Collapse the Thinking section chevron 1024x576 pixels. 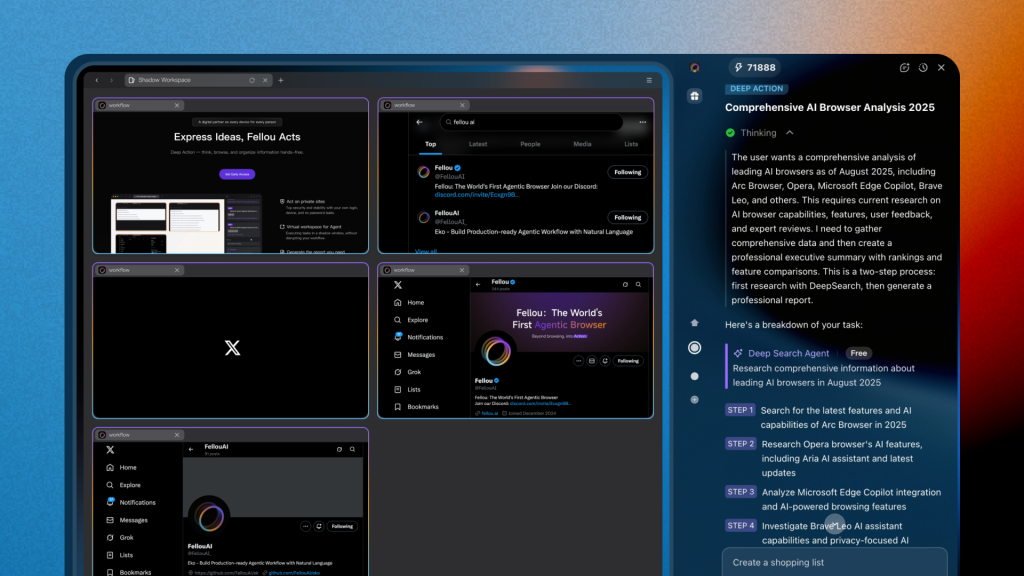coord(789,133)
